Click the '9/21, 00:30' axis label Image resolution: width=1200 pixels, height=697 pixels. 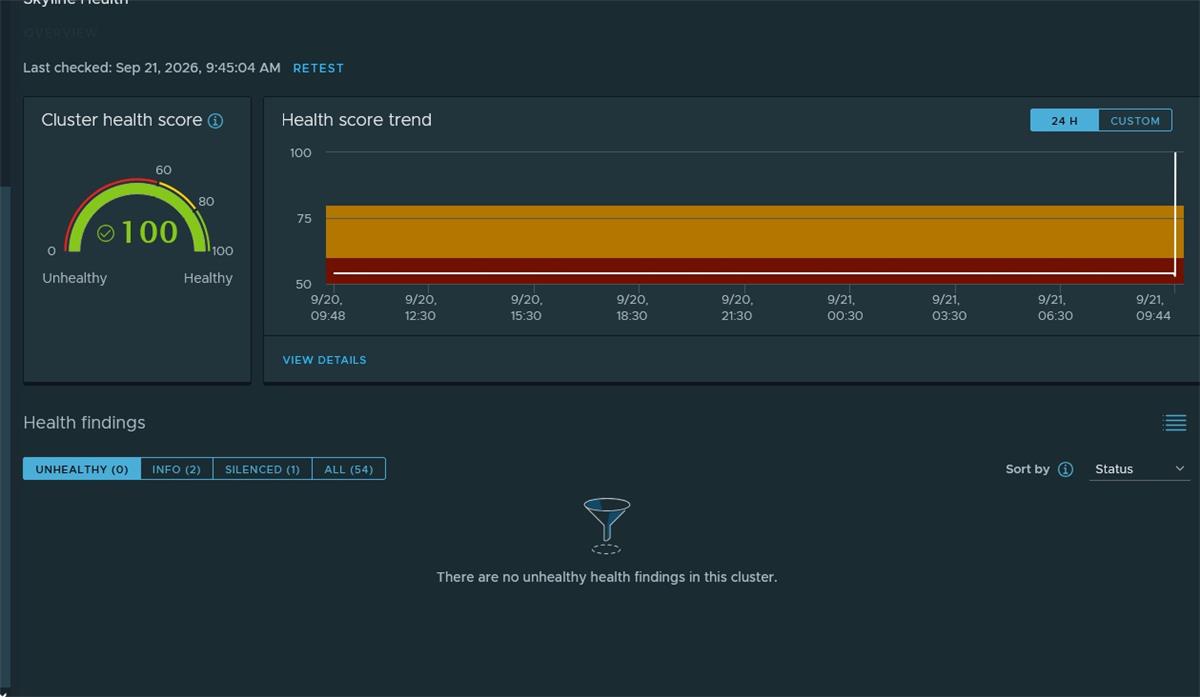pyautogui.click(x=845, y=307)
